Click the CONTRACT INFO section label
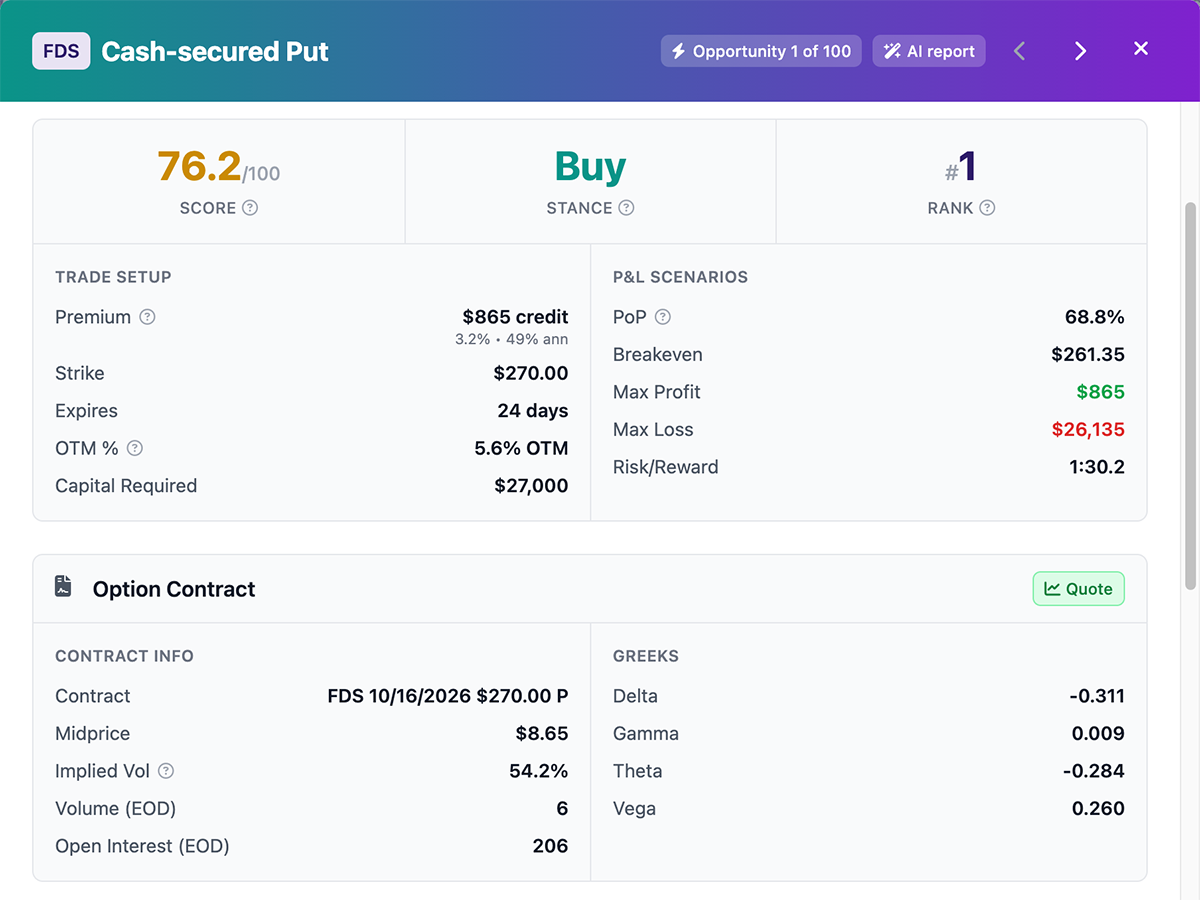Viewport: 1200px width, 900px height. click(124, 656)
